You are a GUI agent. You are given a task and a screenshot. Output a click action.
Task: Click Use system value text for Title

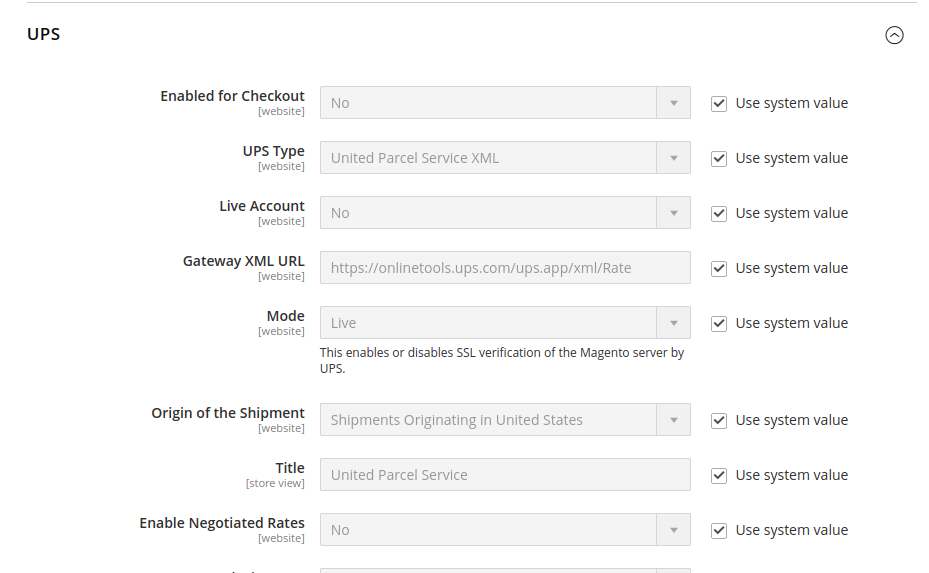pos(792,475)
